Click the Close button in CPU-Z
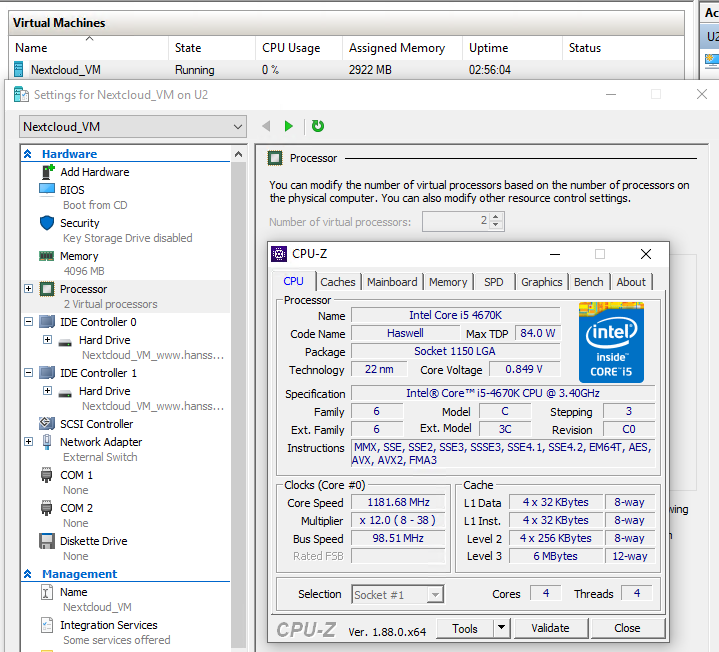Viewport: 719px width, 652px height. pyautogui.click(x=627, y=628)
